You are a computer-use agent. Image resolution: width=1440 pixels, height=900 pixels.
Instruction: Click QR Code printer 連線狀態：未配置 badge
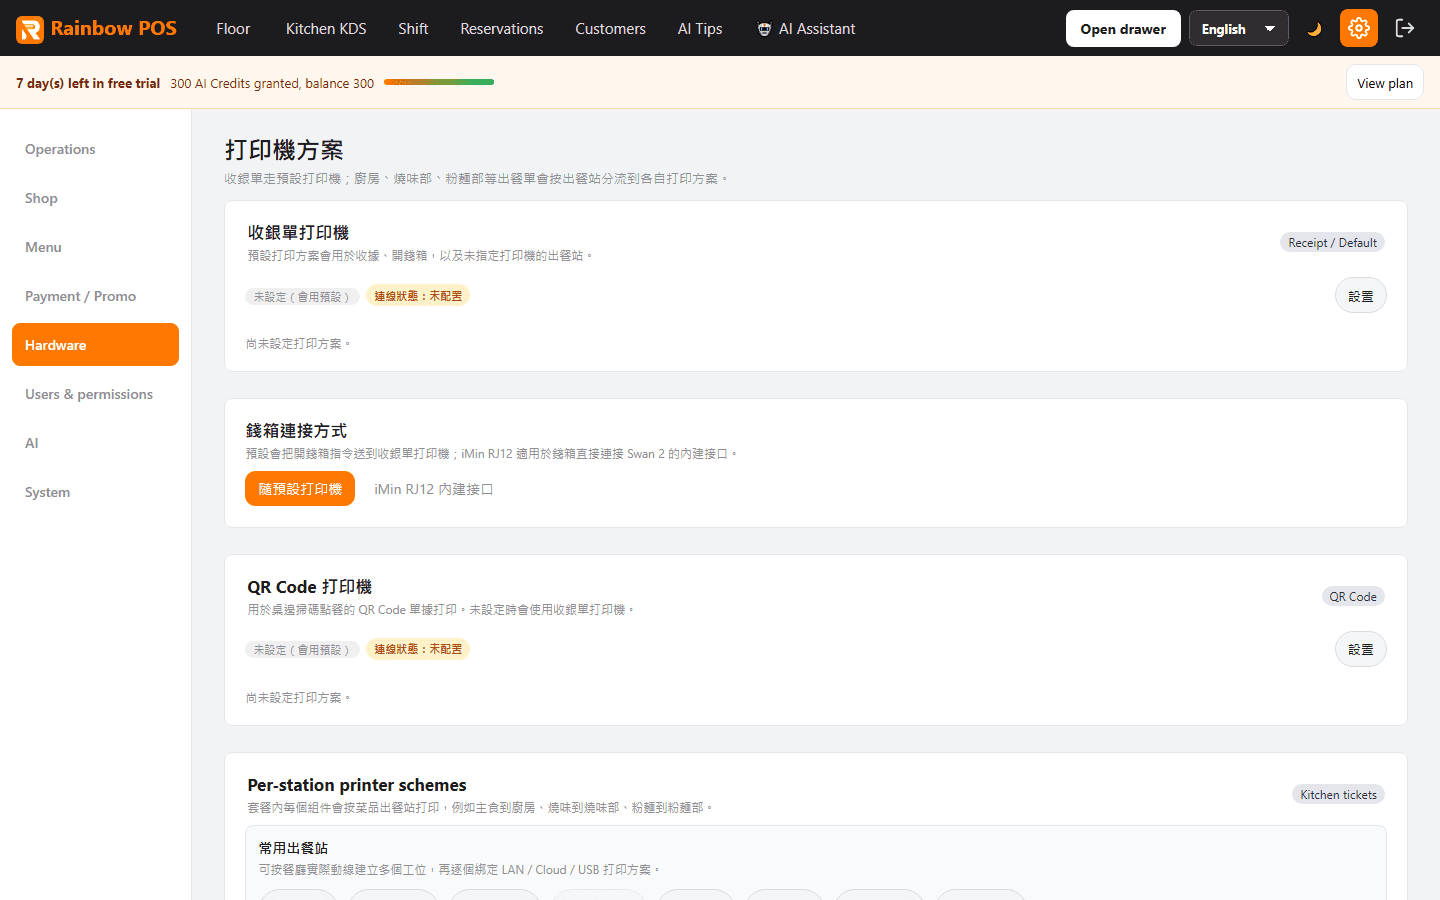pos(418,649)
